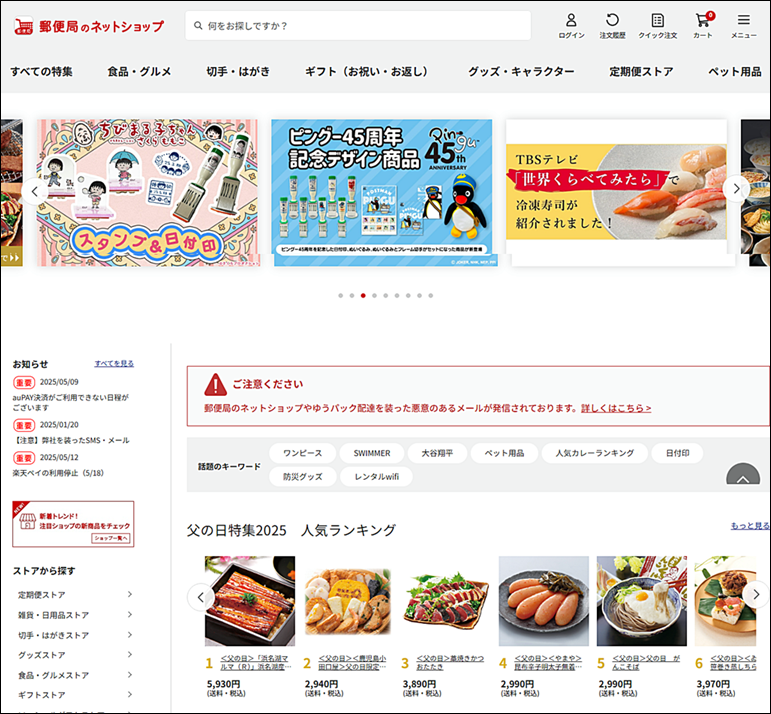Open the 弊社を装ったSMS・メール notice
The height and width of the screenshot is (714, 771).
click(x=71, y=440)
